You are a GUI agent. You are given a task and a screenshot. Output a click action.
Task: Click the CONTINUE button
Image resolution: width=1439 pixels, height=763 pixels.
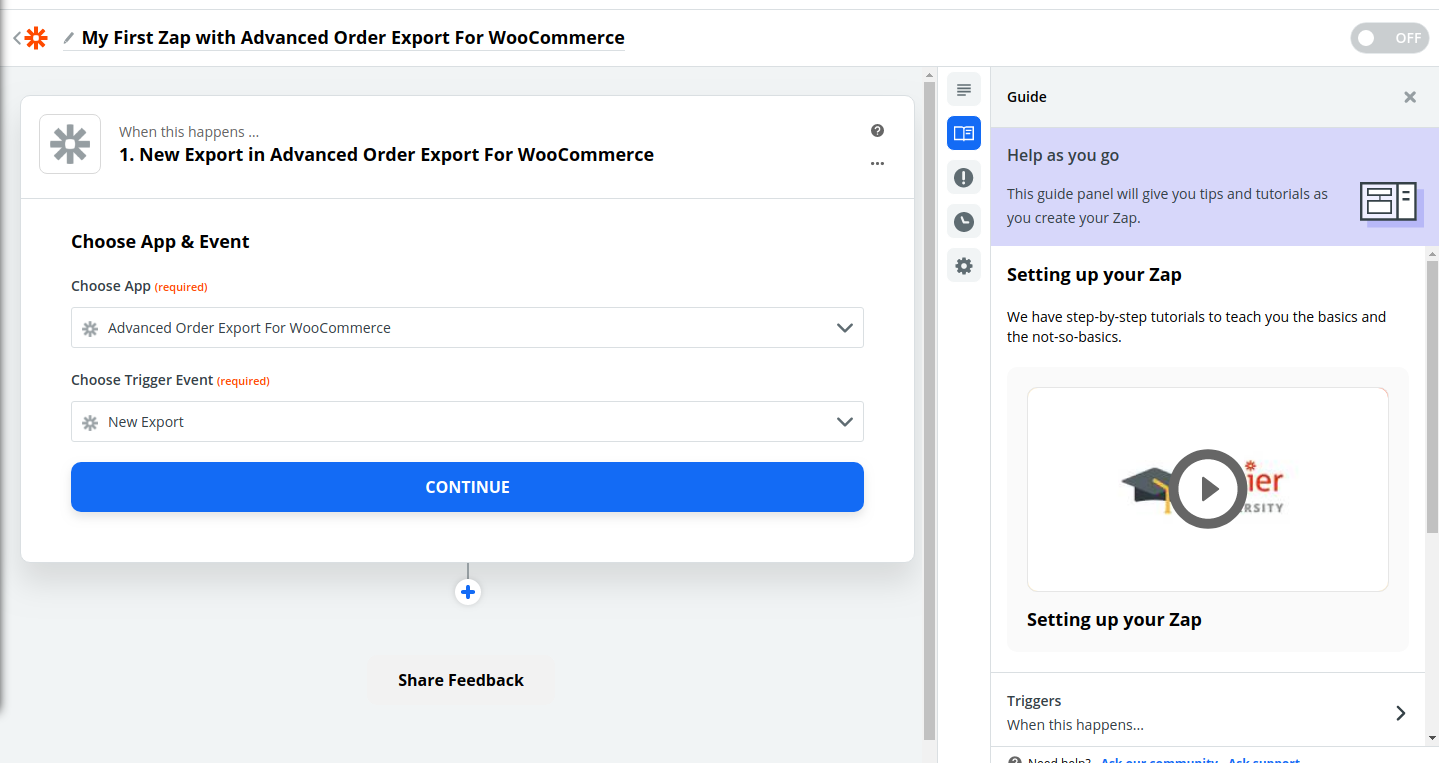click(x=467, y=487)
